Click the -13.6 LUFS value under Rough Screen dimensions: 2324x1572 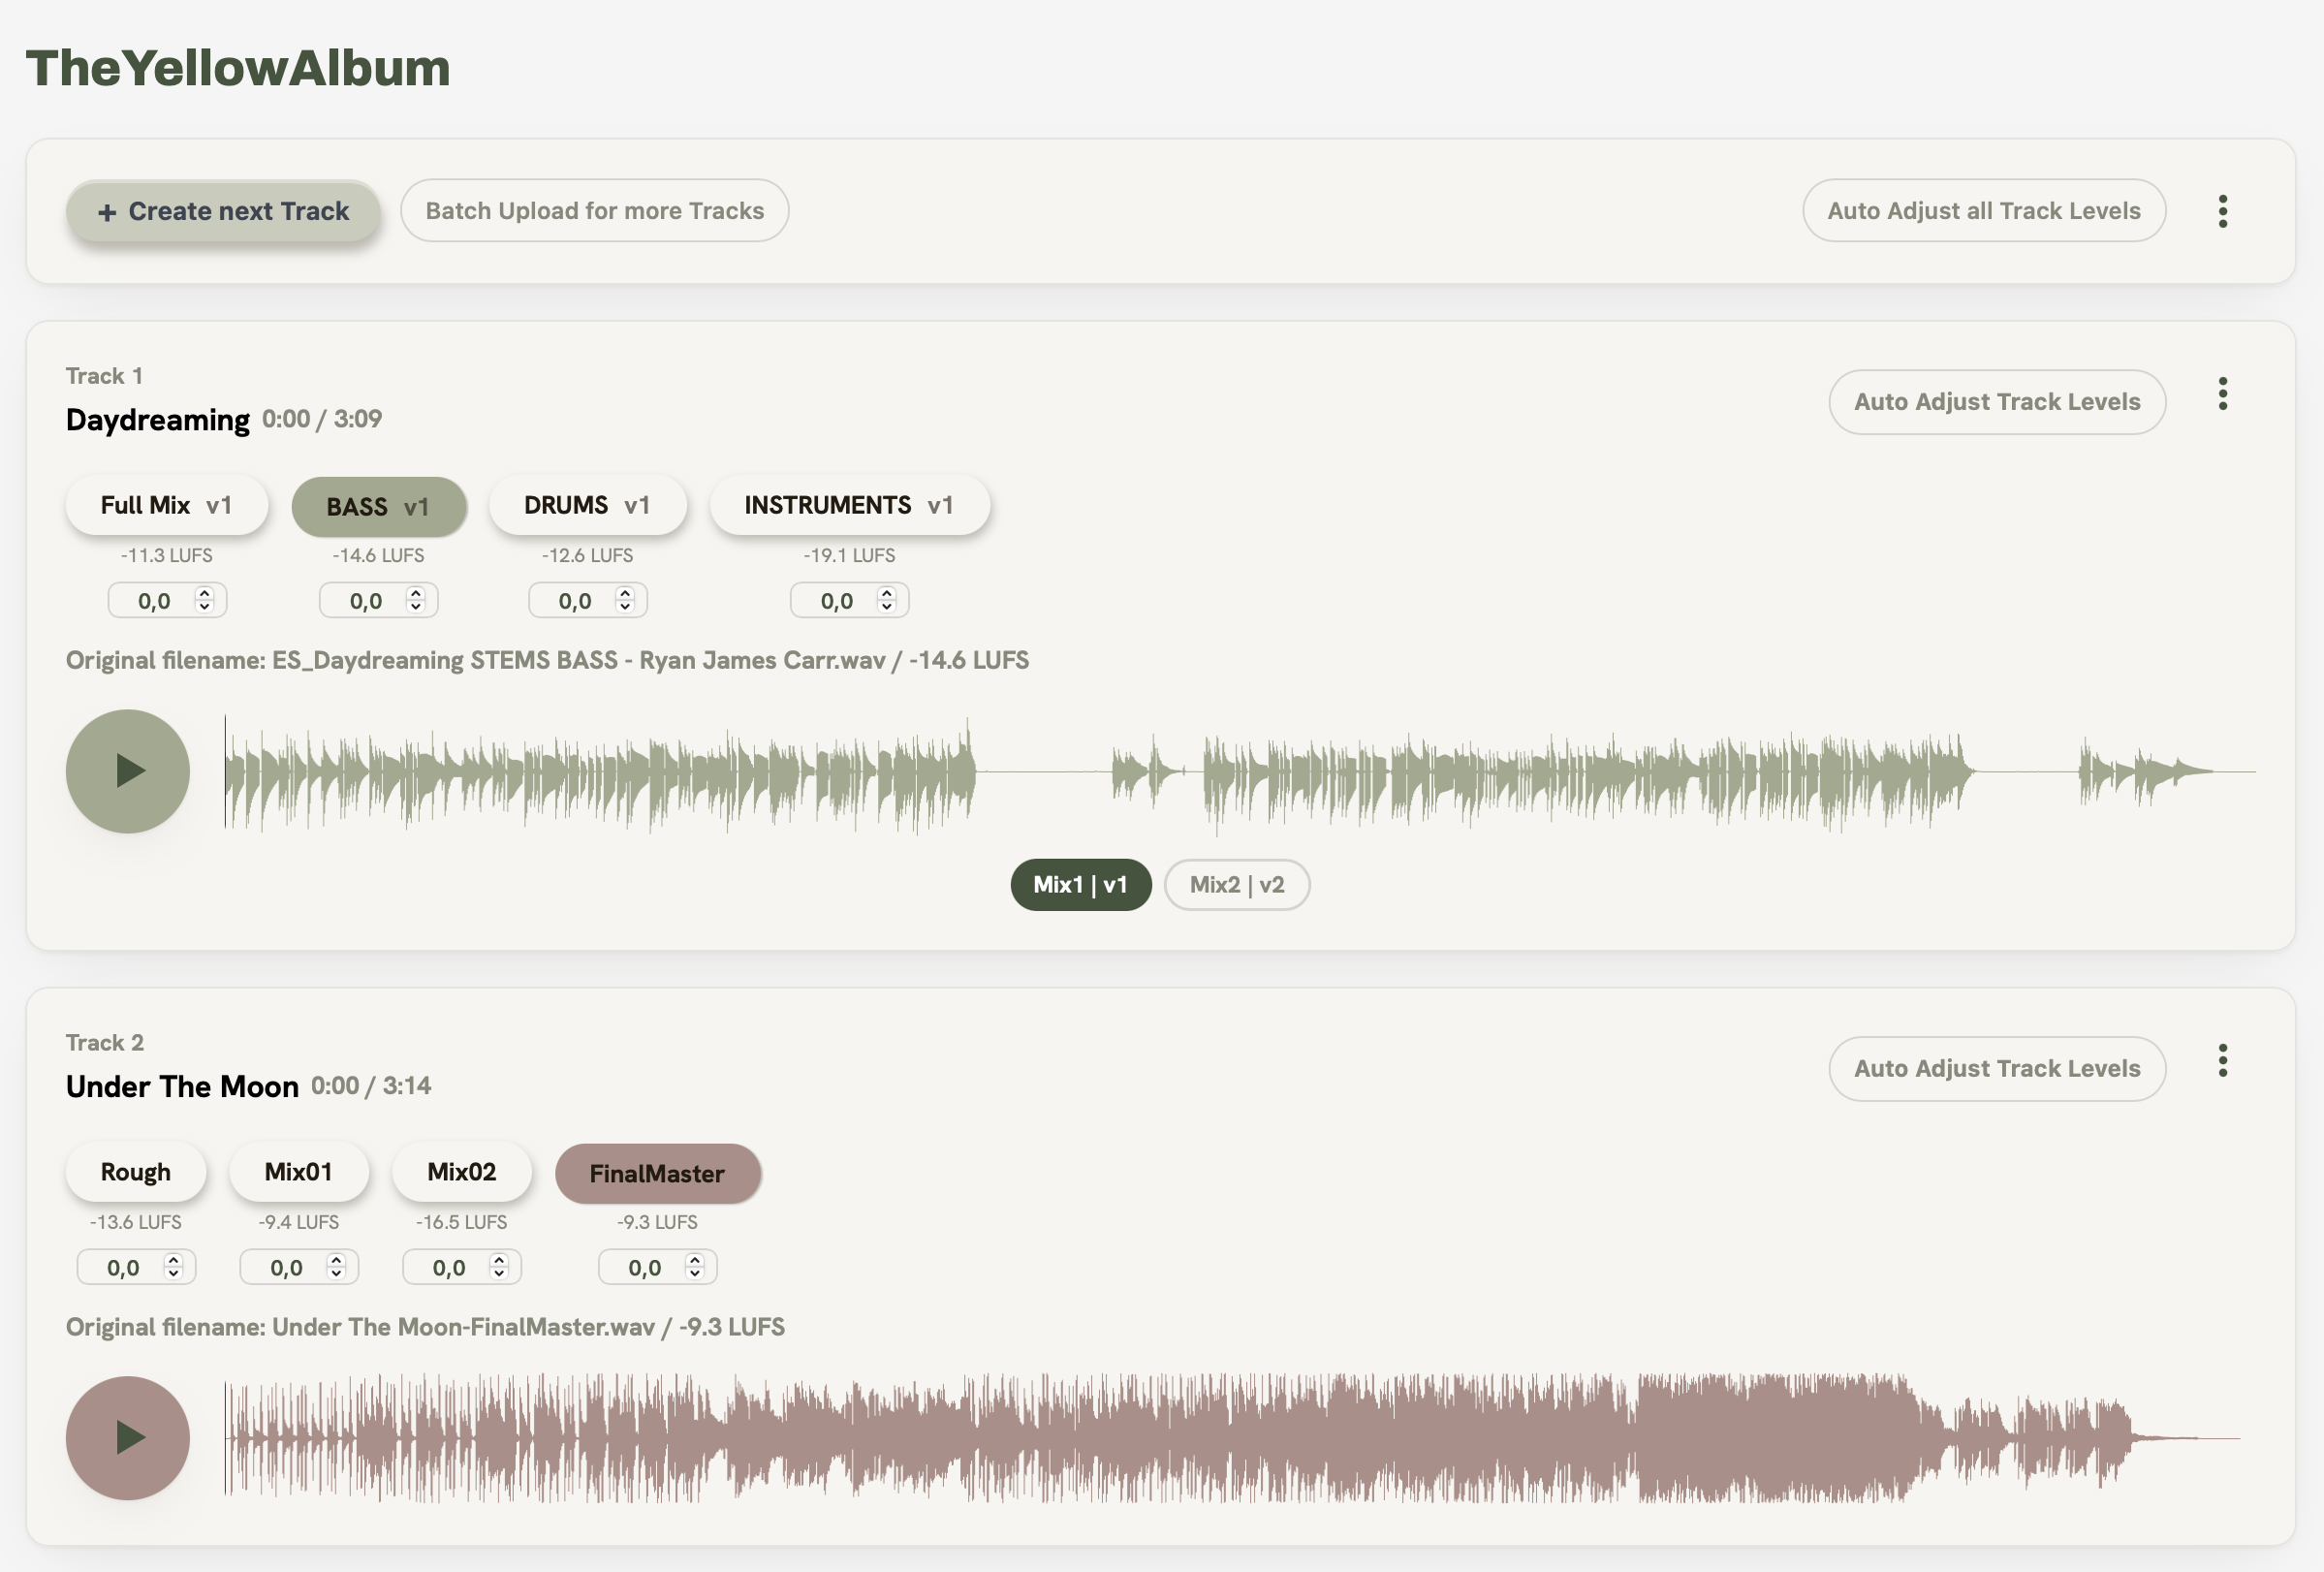[136, 1222]
